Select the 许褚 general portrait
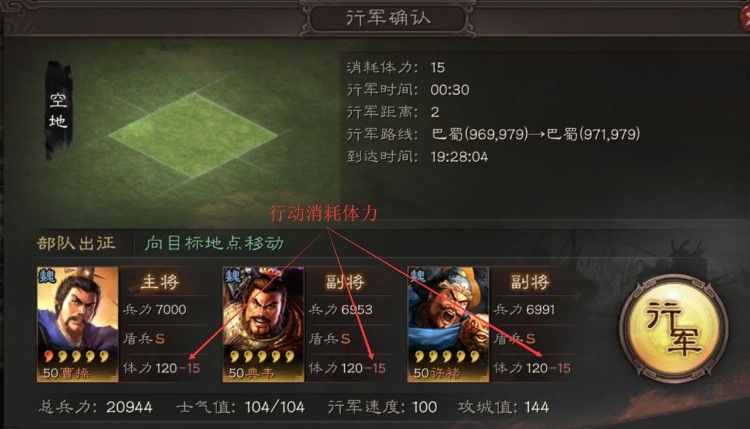This screenshot has height=429, width=750. [x=448, y=324]
